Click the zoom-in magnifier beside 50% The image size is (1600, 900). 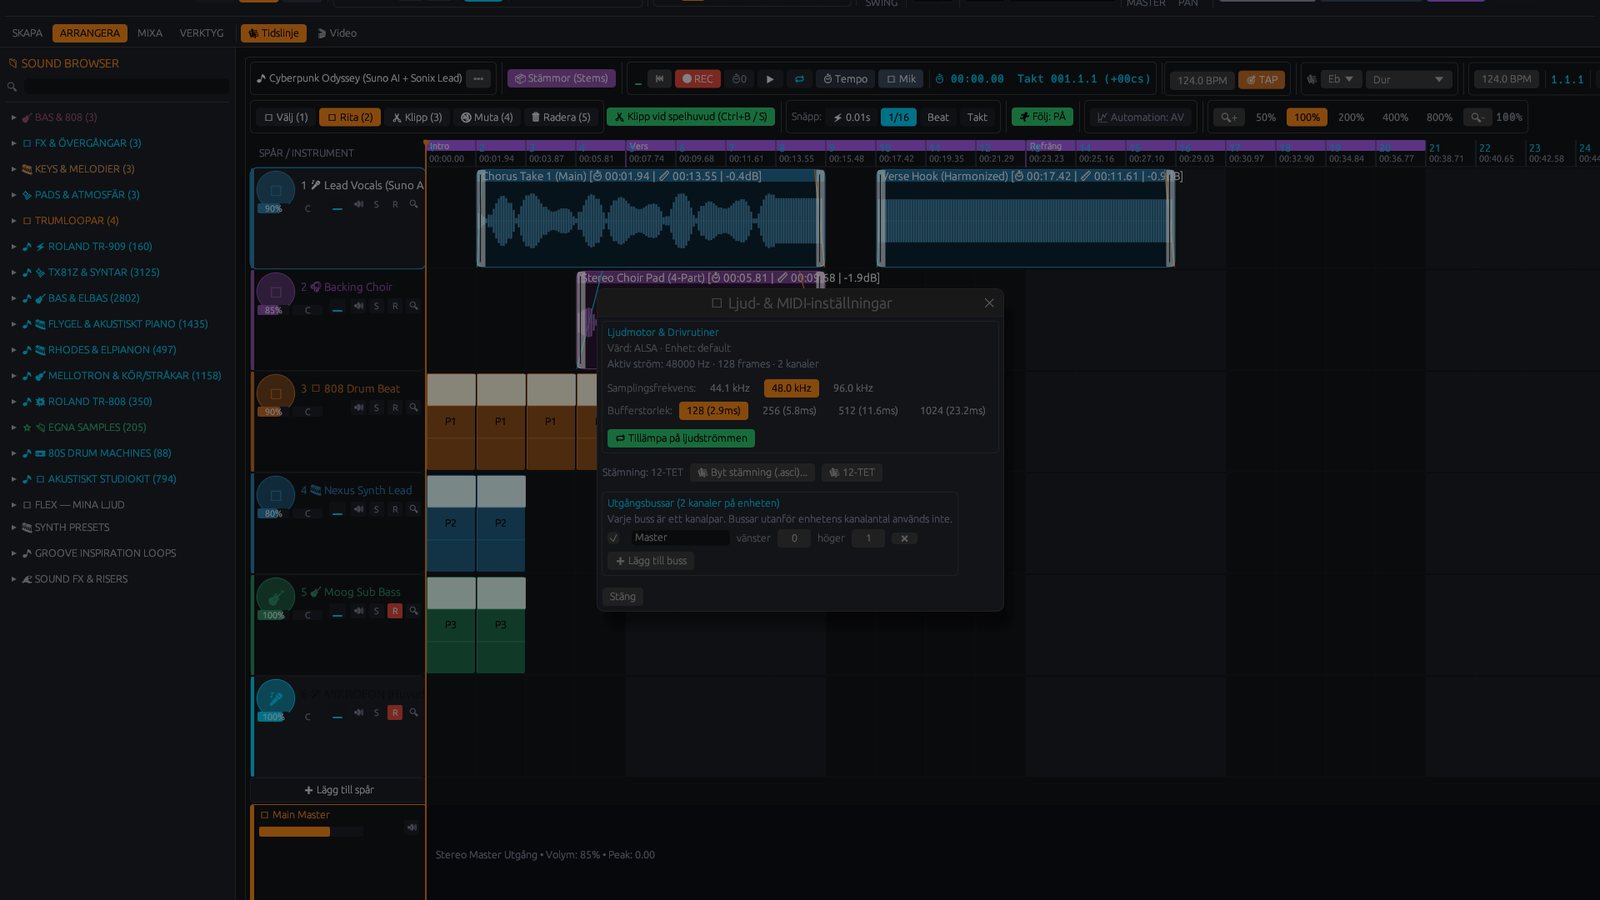(x=1229, y=117)
